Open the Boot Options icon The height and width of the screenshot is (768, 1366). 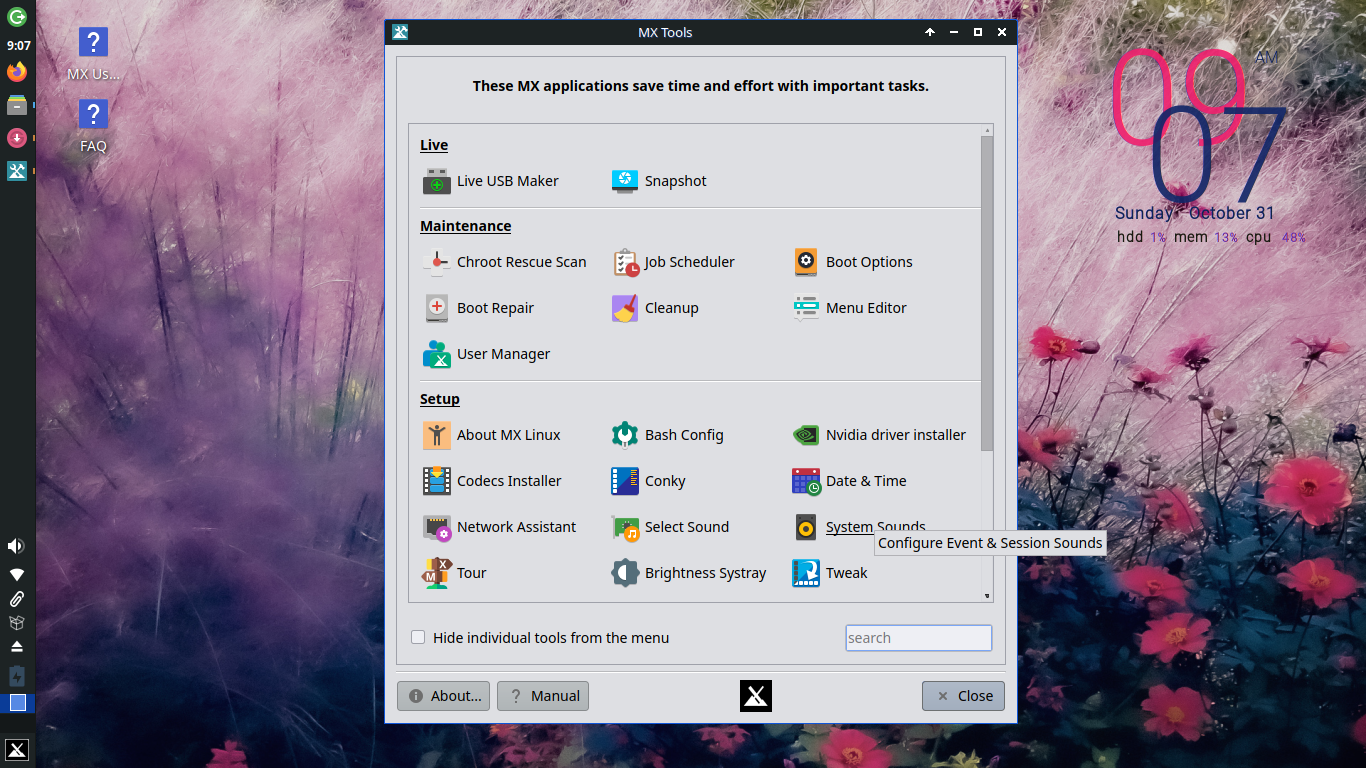(806, 262)
